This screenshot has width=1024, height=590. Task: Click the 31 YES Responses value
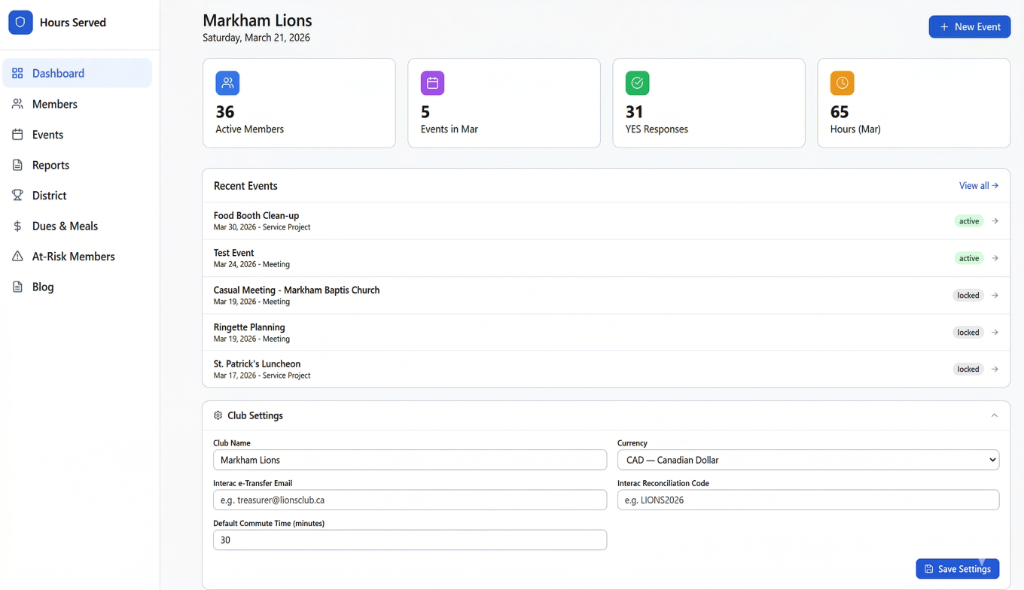[634, 112]
